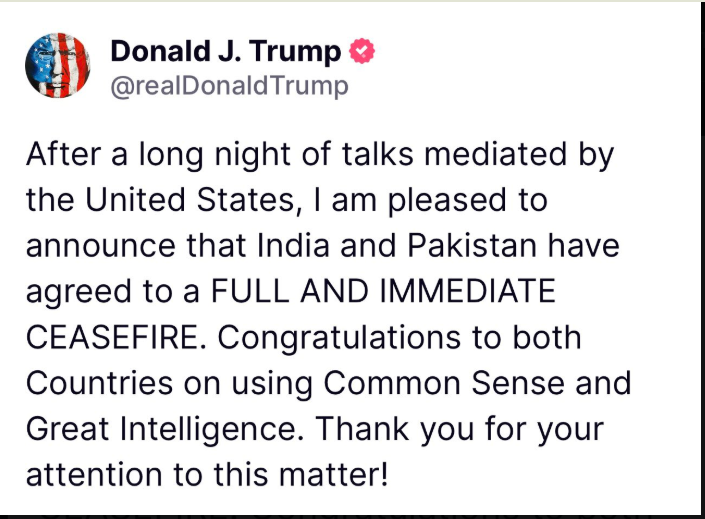Select the phrase FULL AND IMMEDIATE
This screenshot has height=519, width=705.
coord(384,291)
